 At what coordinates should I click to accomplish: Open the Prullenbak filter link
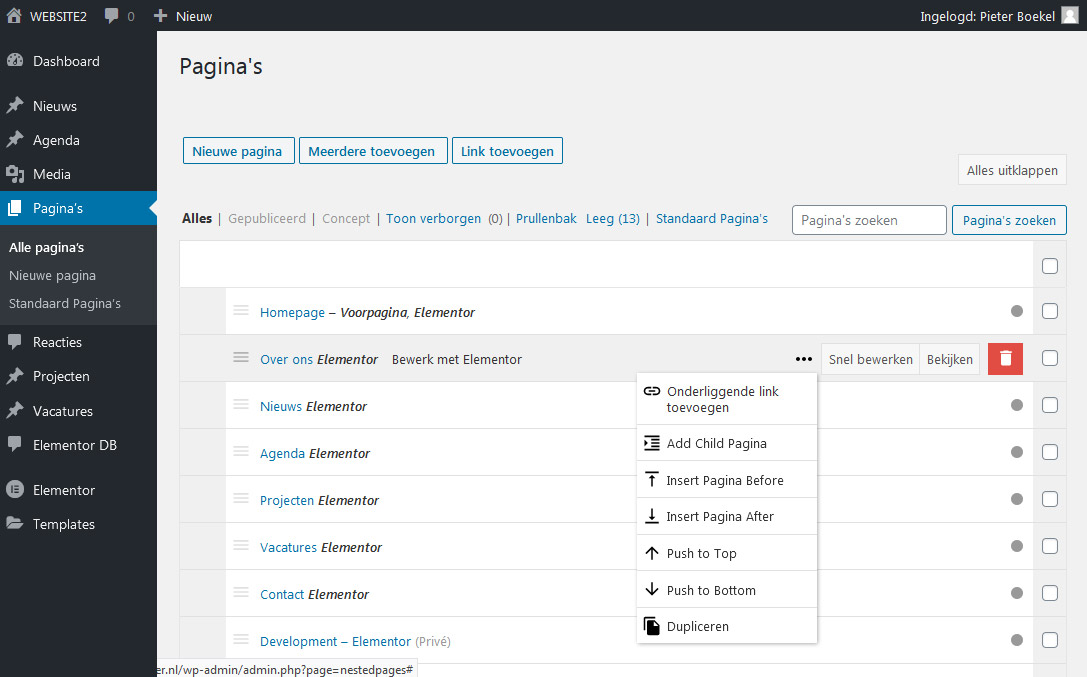pyautogui.click(x=546, y=218)
